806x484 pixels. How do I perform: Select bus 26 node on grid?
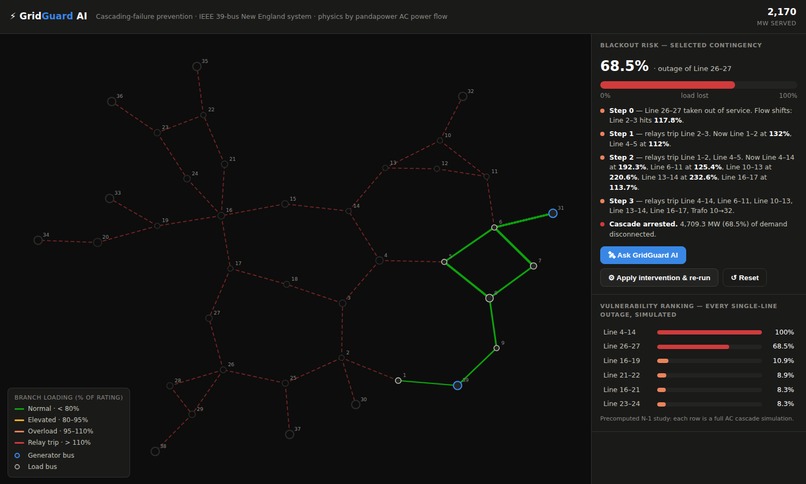tap(223, 369)
